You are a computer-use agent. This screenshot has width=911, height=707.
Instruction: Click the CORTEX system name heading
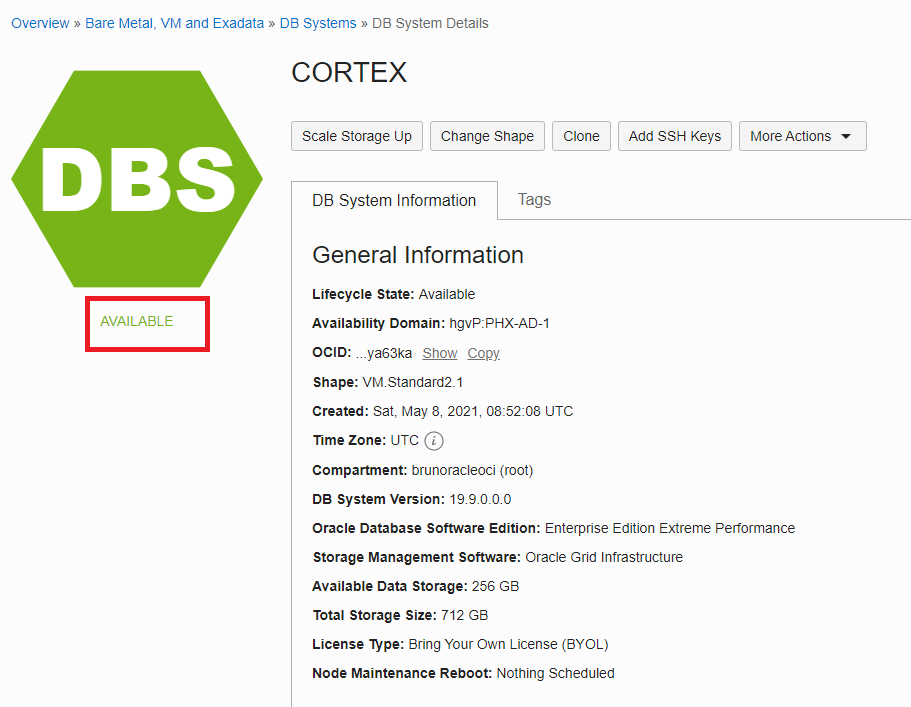(349, 73)
